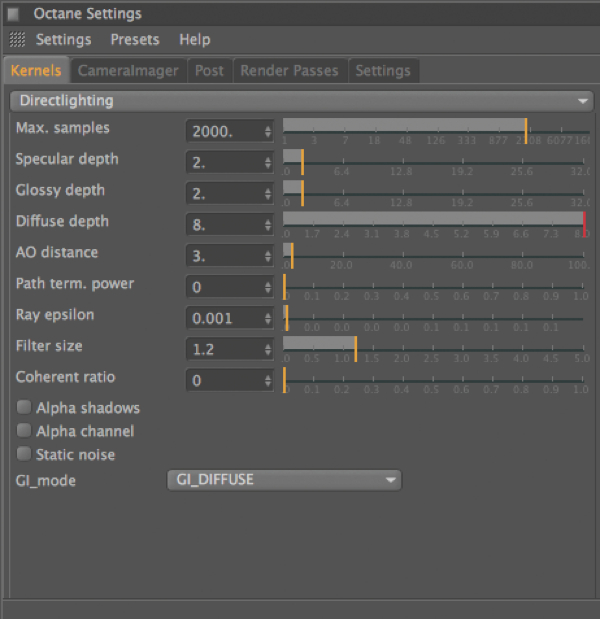600x619 pixels.
Task: Switch to the Render Passes tab
Action: pos(289,71)
